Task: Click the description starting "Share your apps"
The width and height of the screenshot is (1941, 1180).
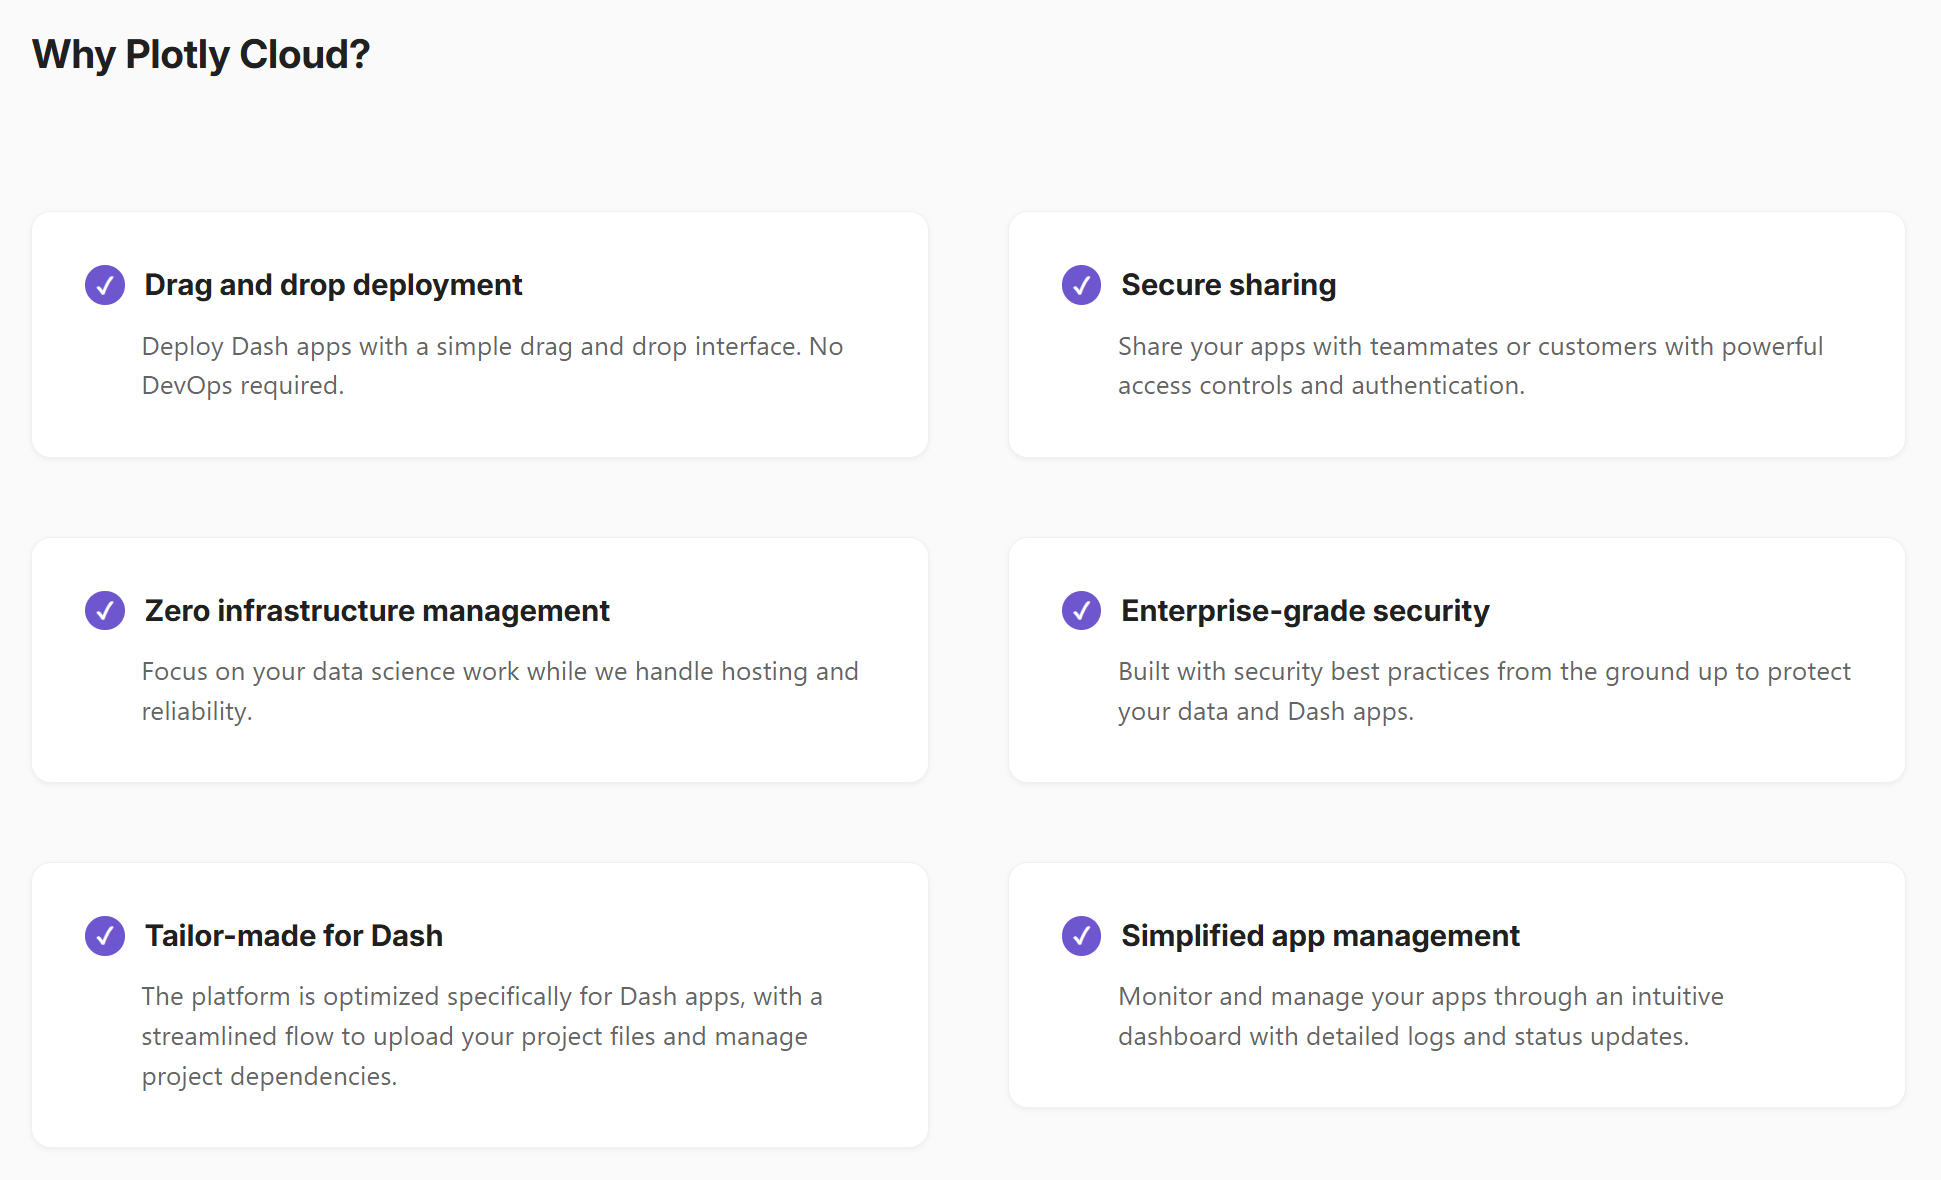Action: pos(1470,366)
